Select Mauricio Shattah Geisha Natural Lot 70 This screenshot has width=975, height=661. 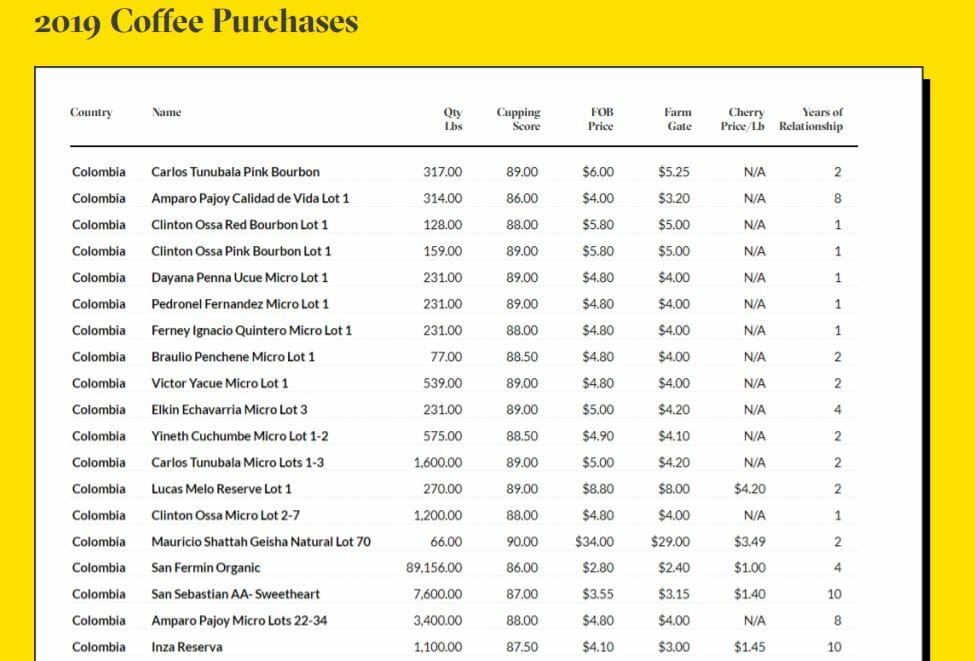(x=260, y=542)
